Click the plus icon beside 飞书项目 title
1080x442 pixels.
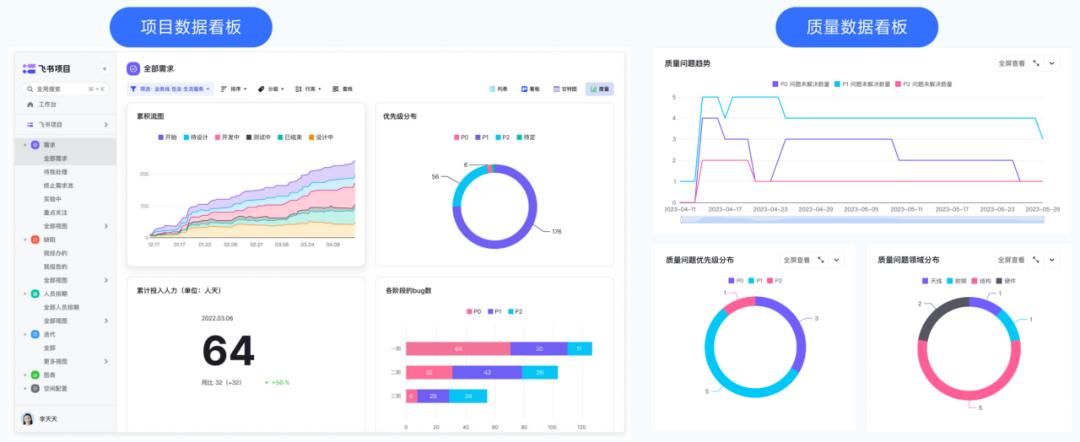[104, 68]
